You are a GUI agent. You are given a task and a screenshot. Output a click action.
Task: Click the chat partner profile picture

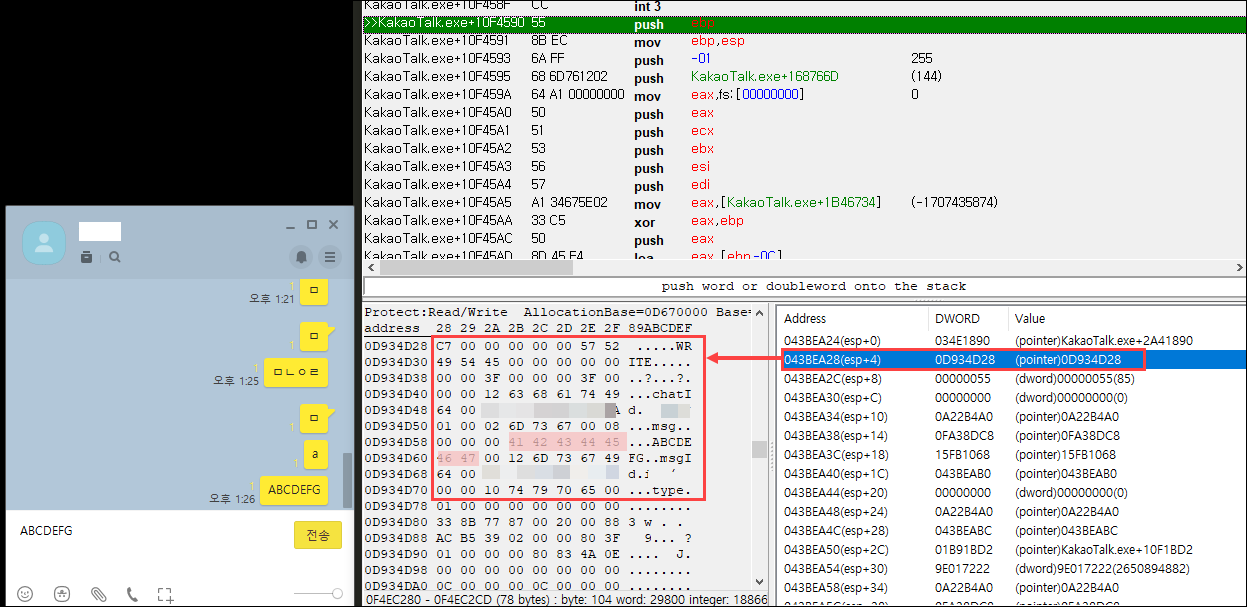click(x=45, y=243)
